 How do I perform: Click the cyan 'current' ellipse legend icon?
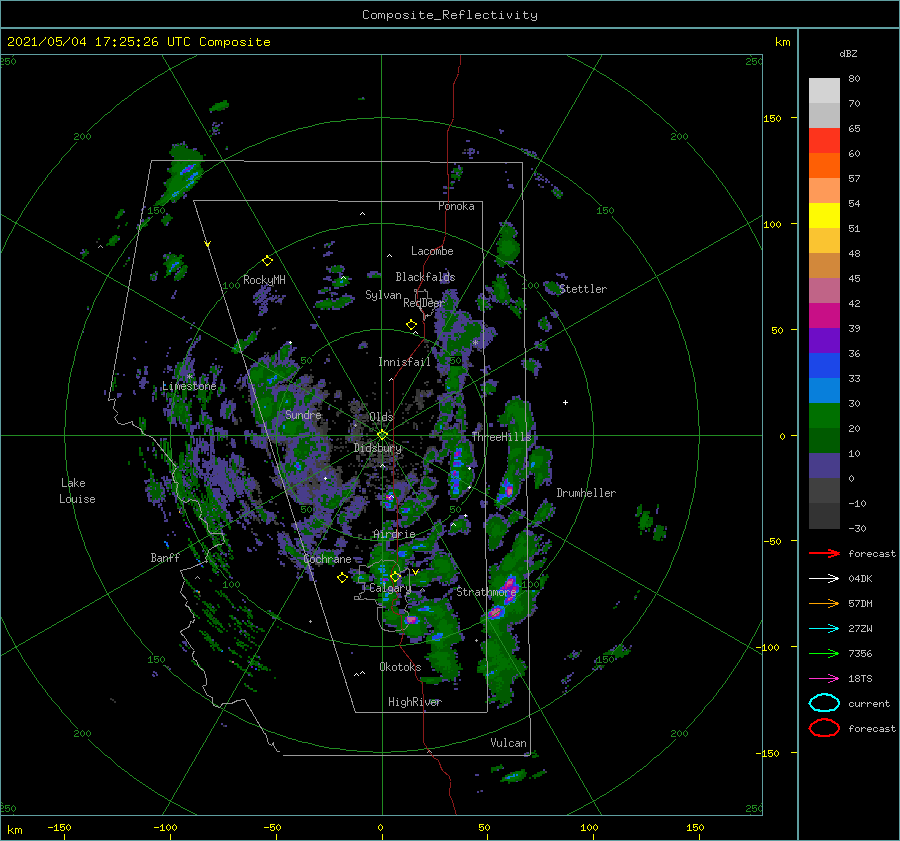[824, 703]
